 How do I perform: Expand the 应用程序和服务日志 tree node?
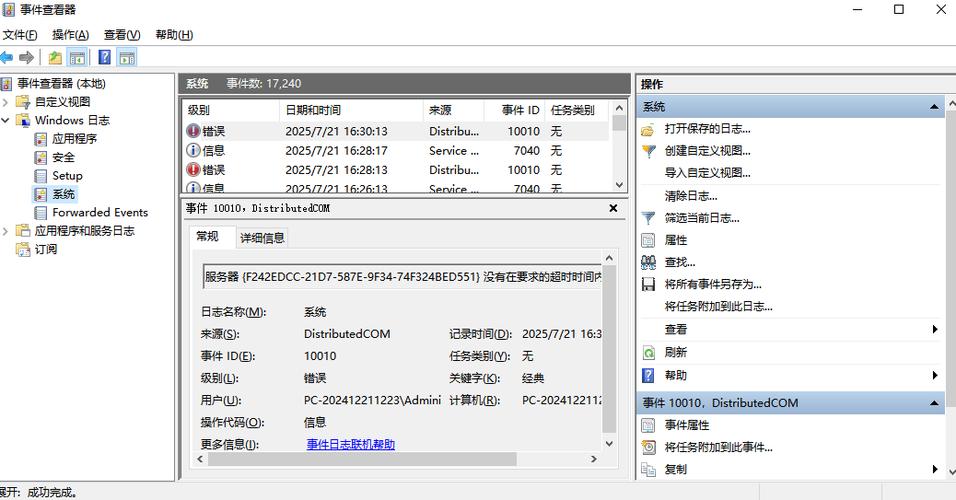(x=5, y=230)
